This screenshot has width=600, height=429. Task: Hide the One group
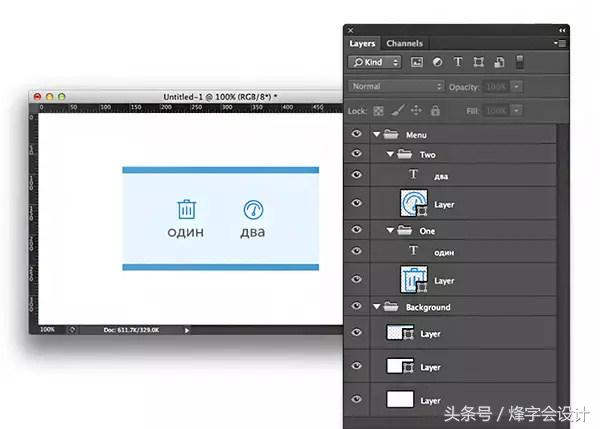pyautogui.click(x=357, y=230)
